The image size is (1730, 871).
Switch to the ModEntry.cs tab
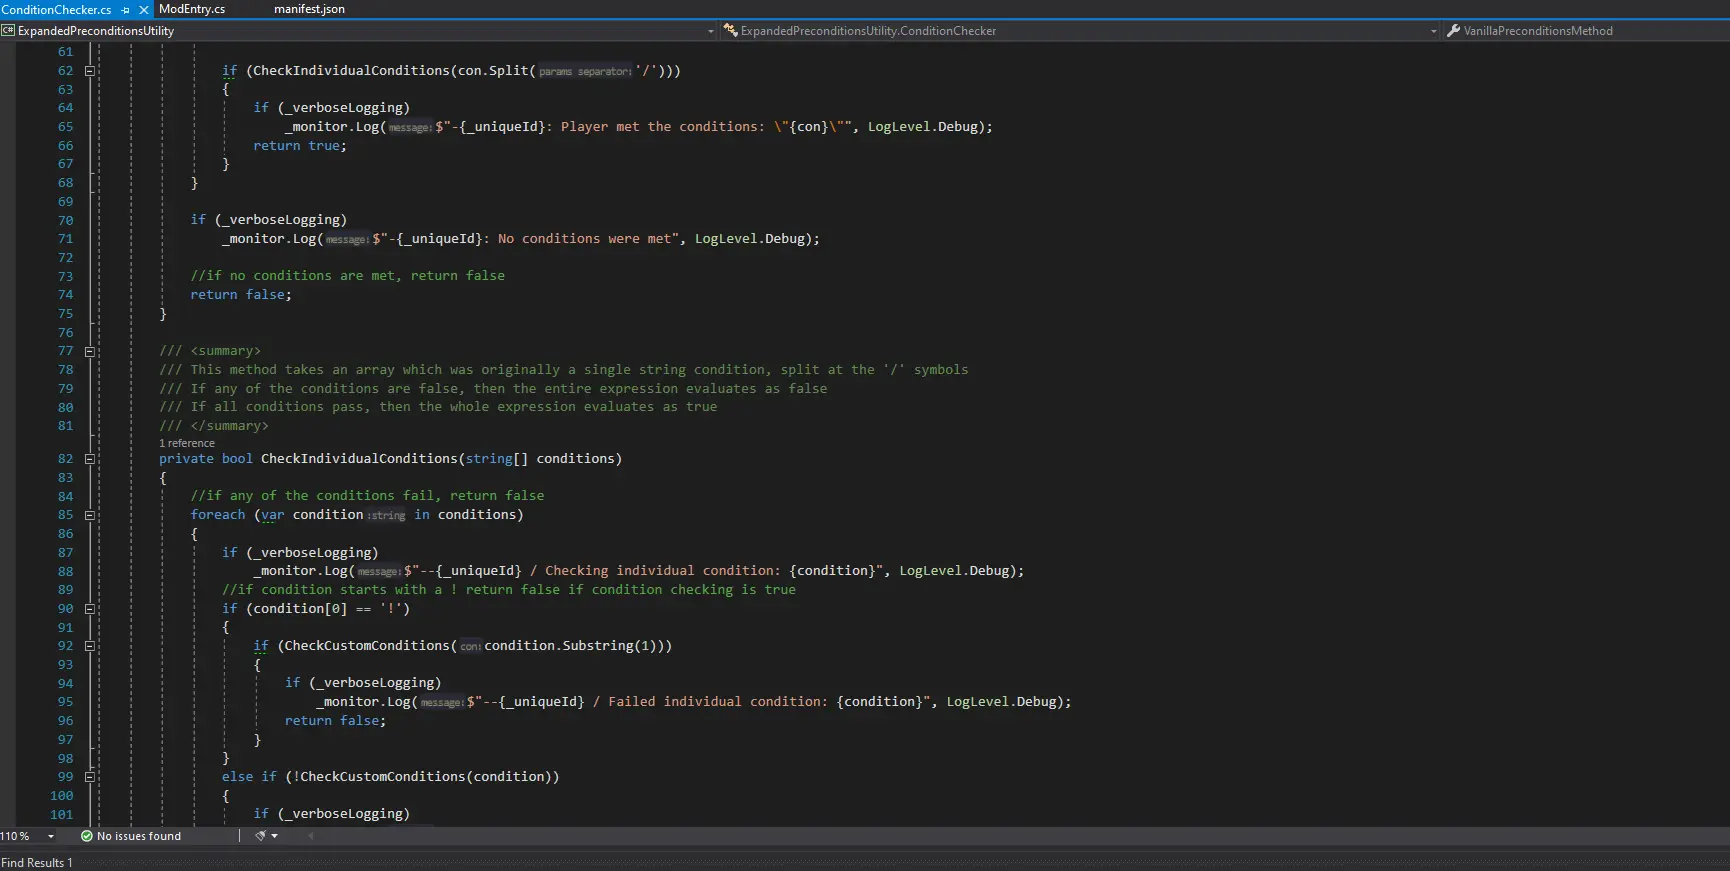coord(192,9)
